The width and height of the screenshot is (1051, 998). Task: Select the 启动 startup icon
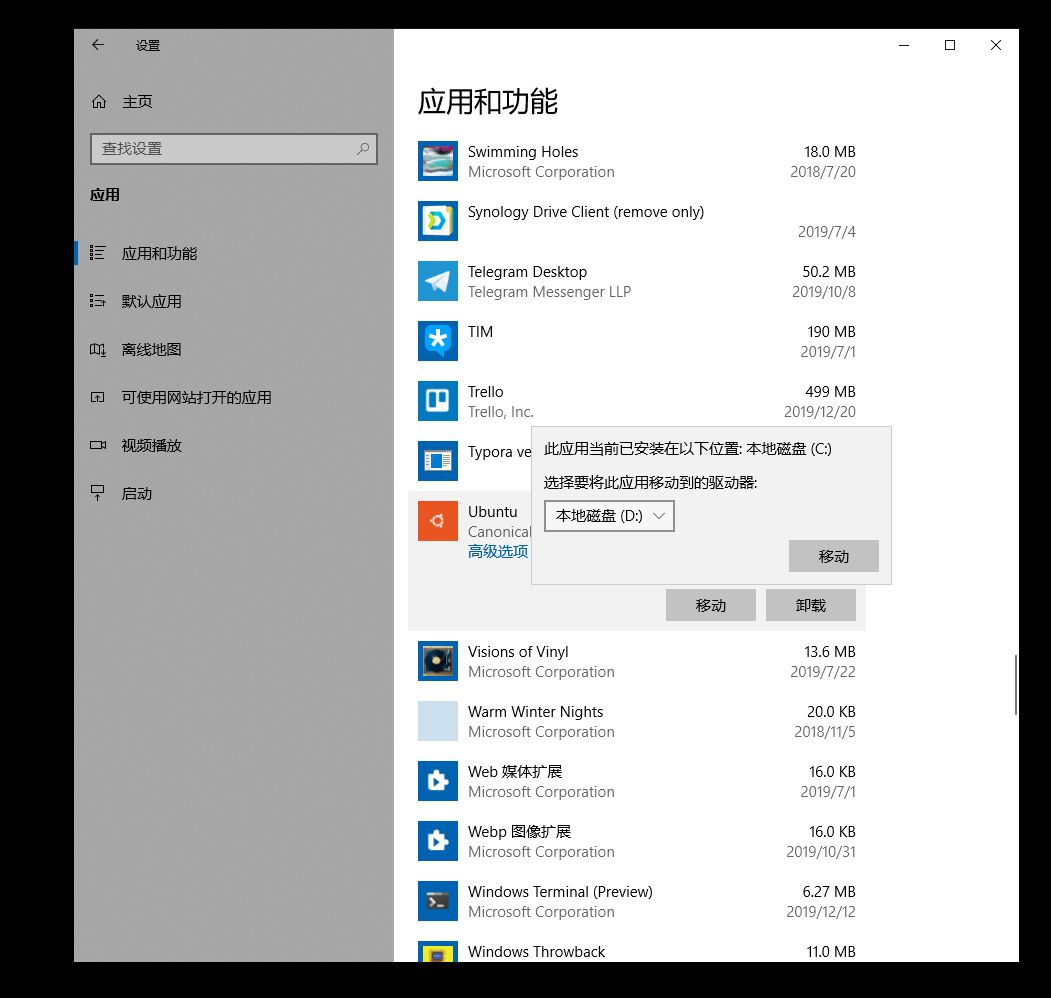coord(98,493)
